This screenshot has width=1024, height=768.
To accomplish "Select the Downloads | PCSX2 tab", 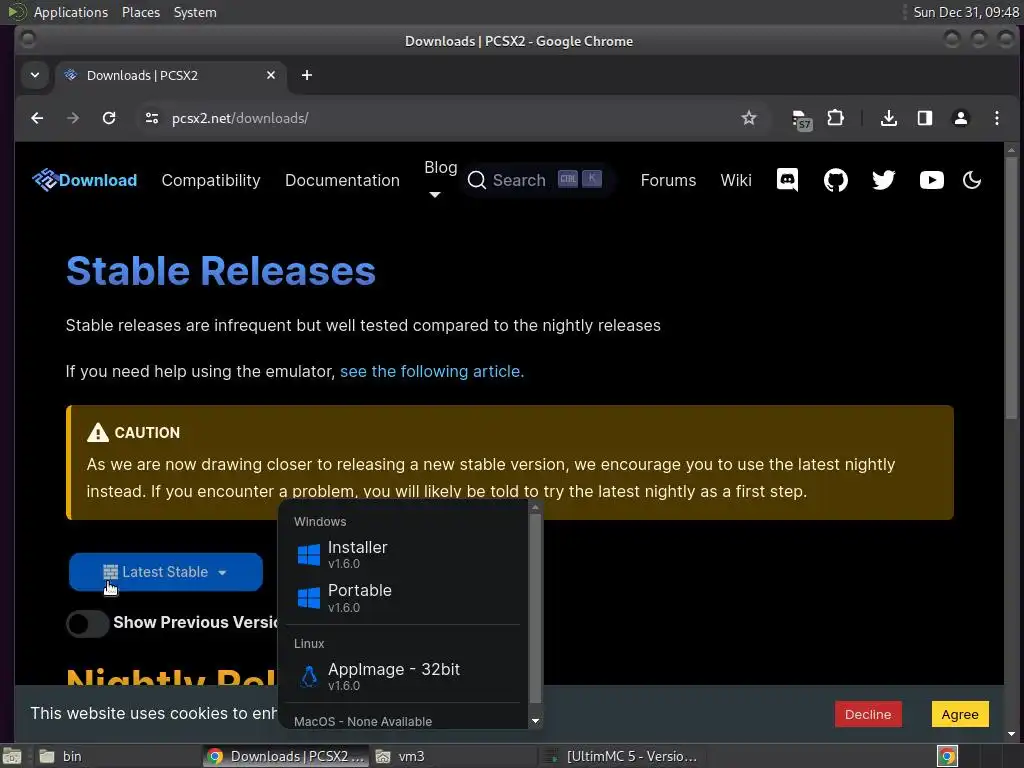I will pos(171,75).
